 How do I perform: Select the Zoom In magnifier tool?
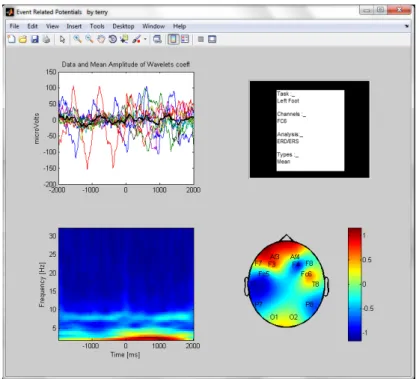point(77,39)
